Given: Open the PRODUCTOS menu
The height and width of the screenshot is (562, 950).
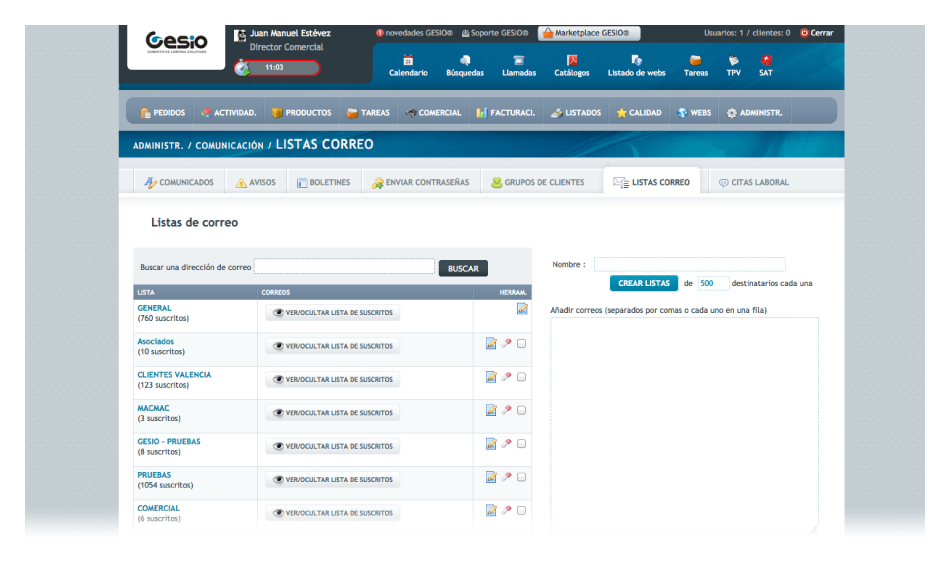Looking at the screenshot, I should [301, 113].
